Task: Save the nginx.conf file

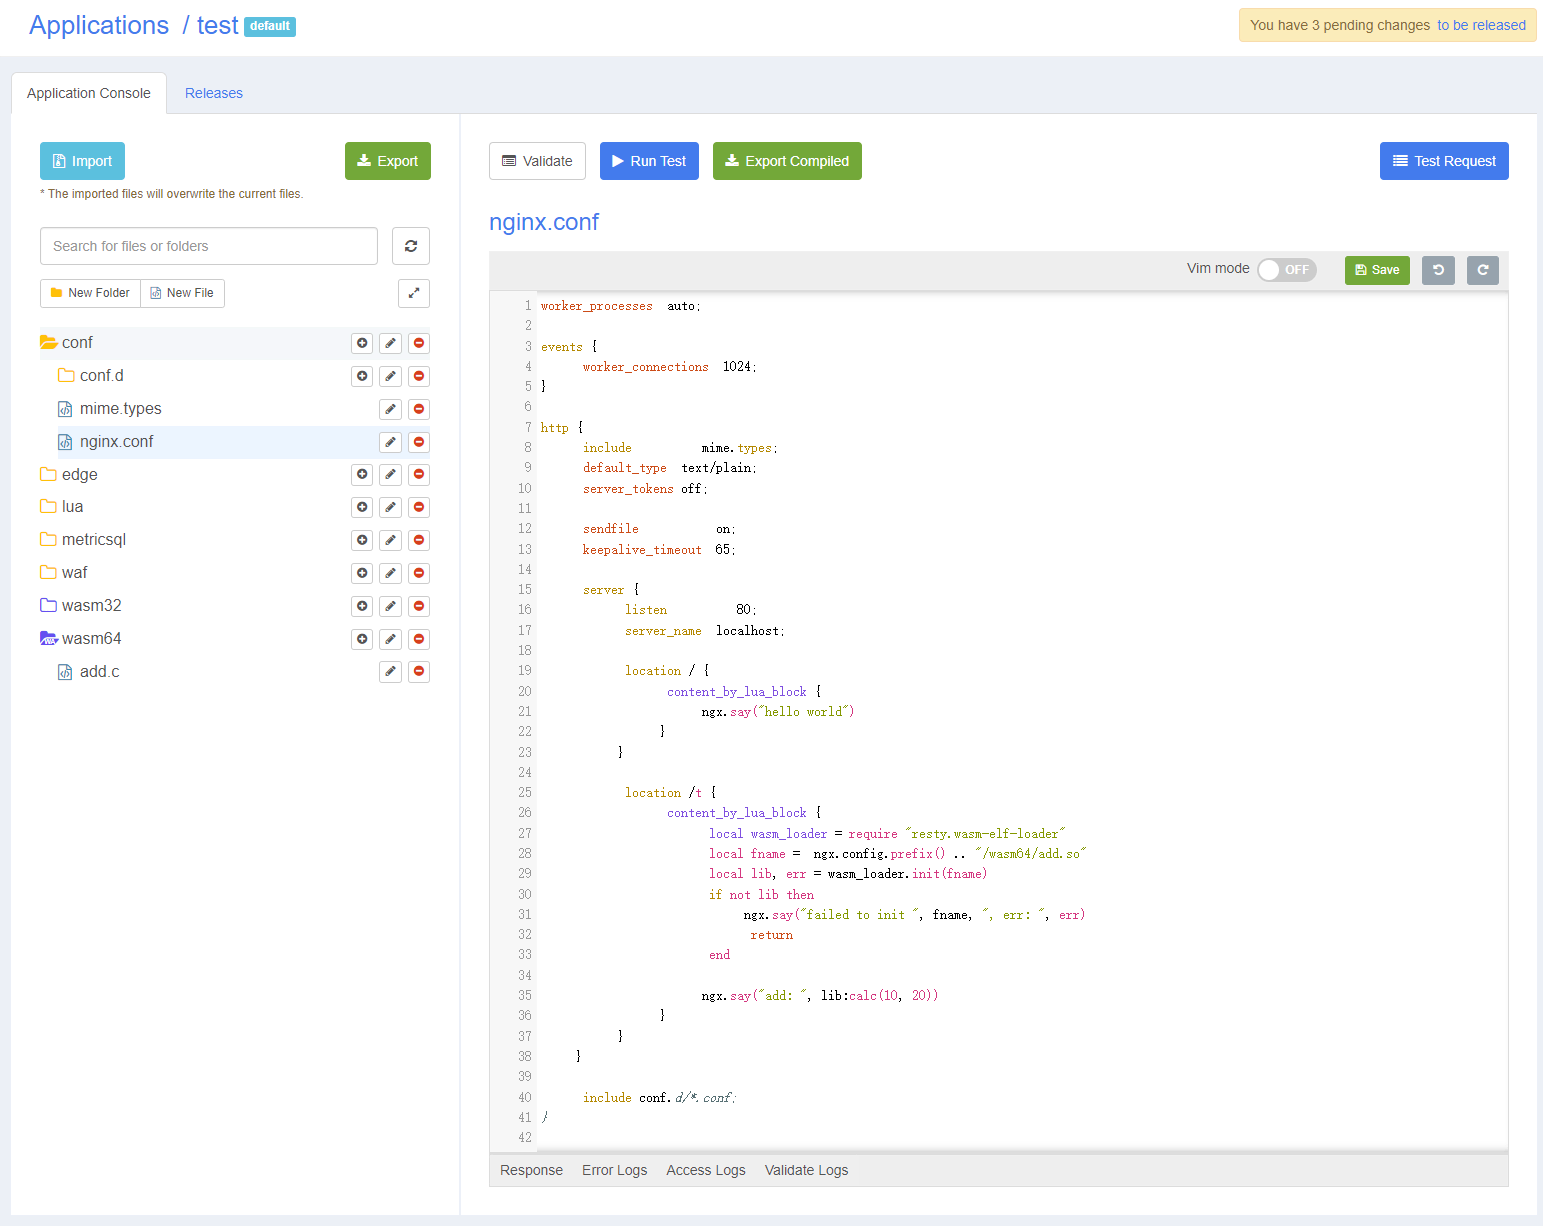Action: [1377, 270]
